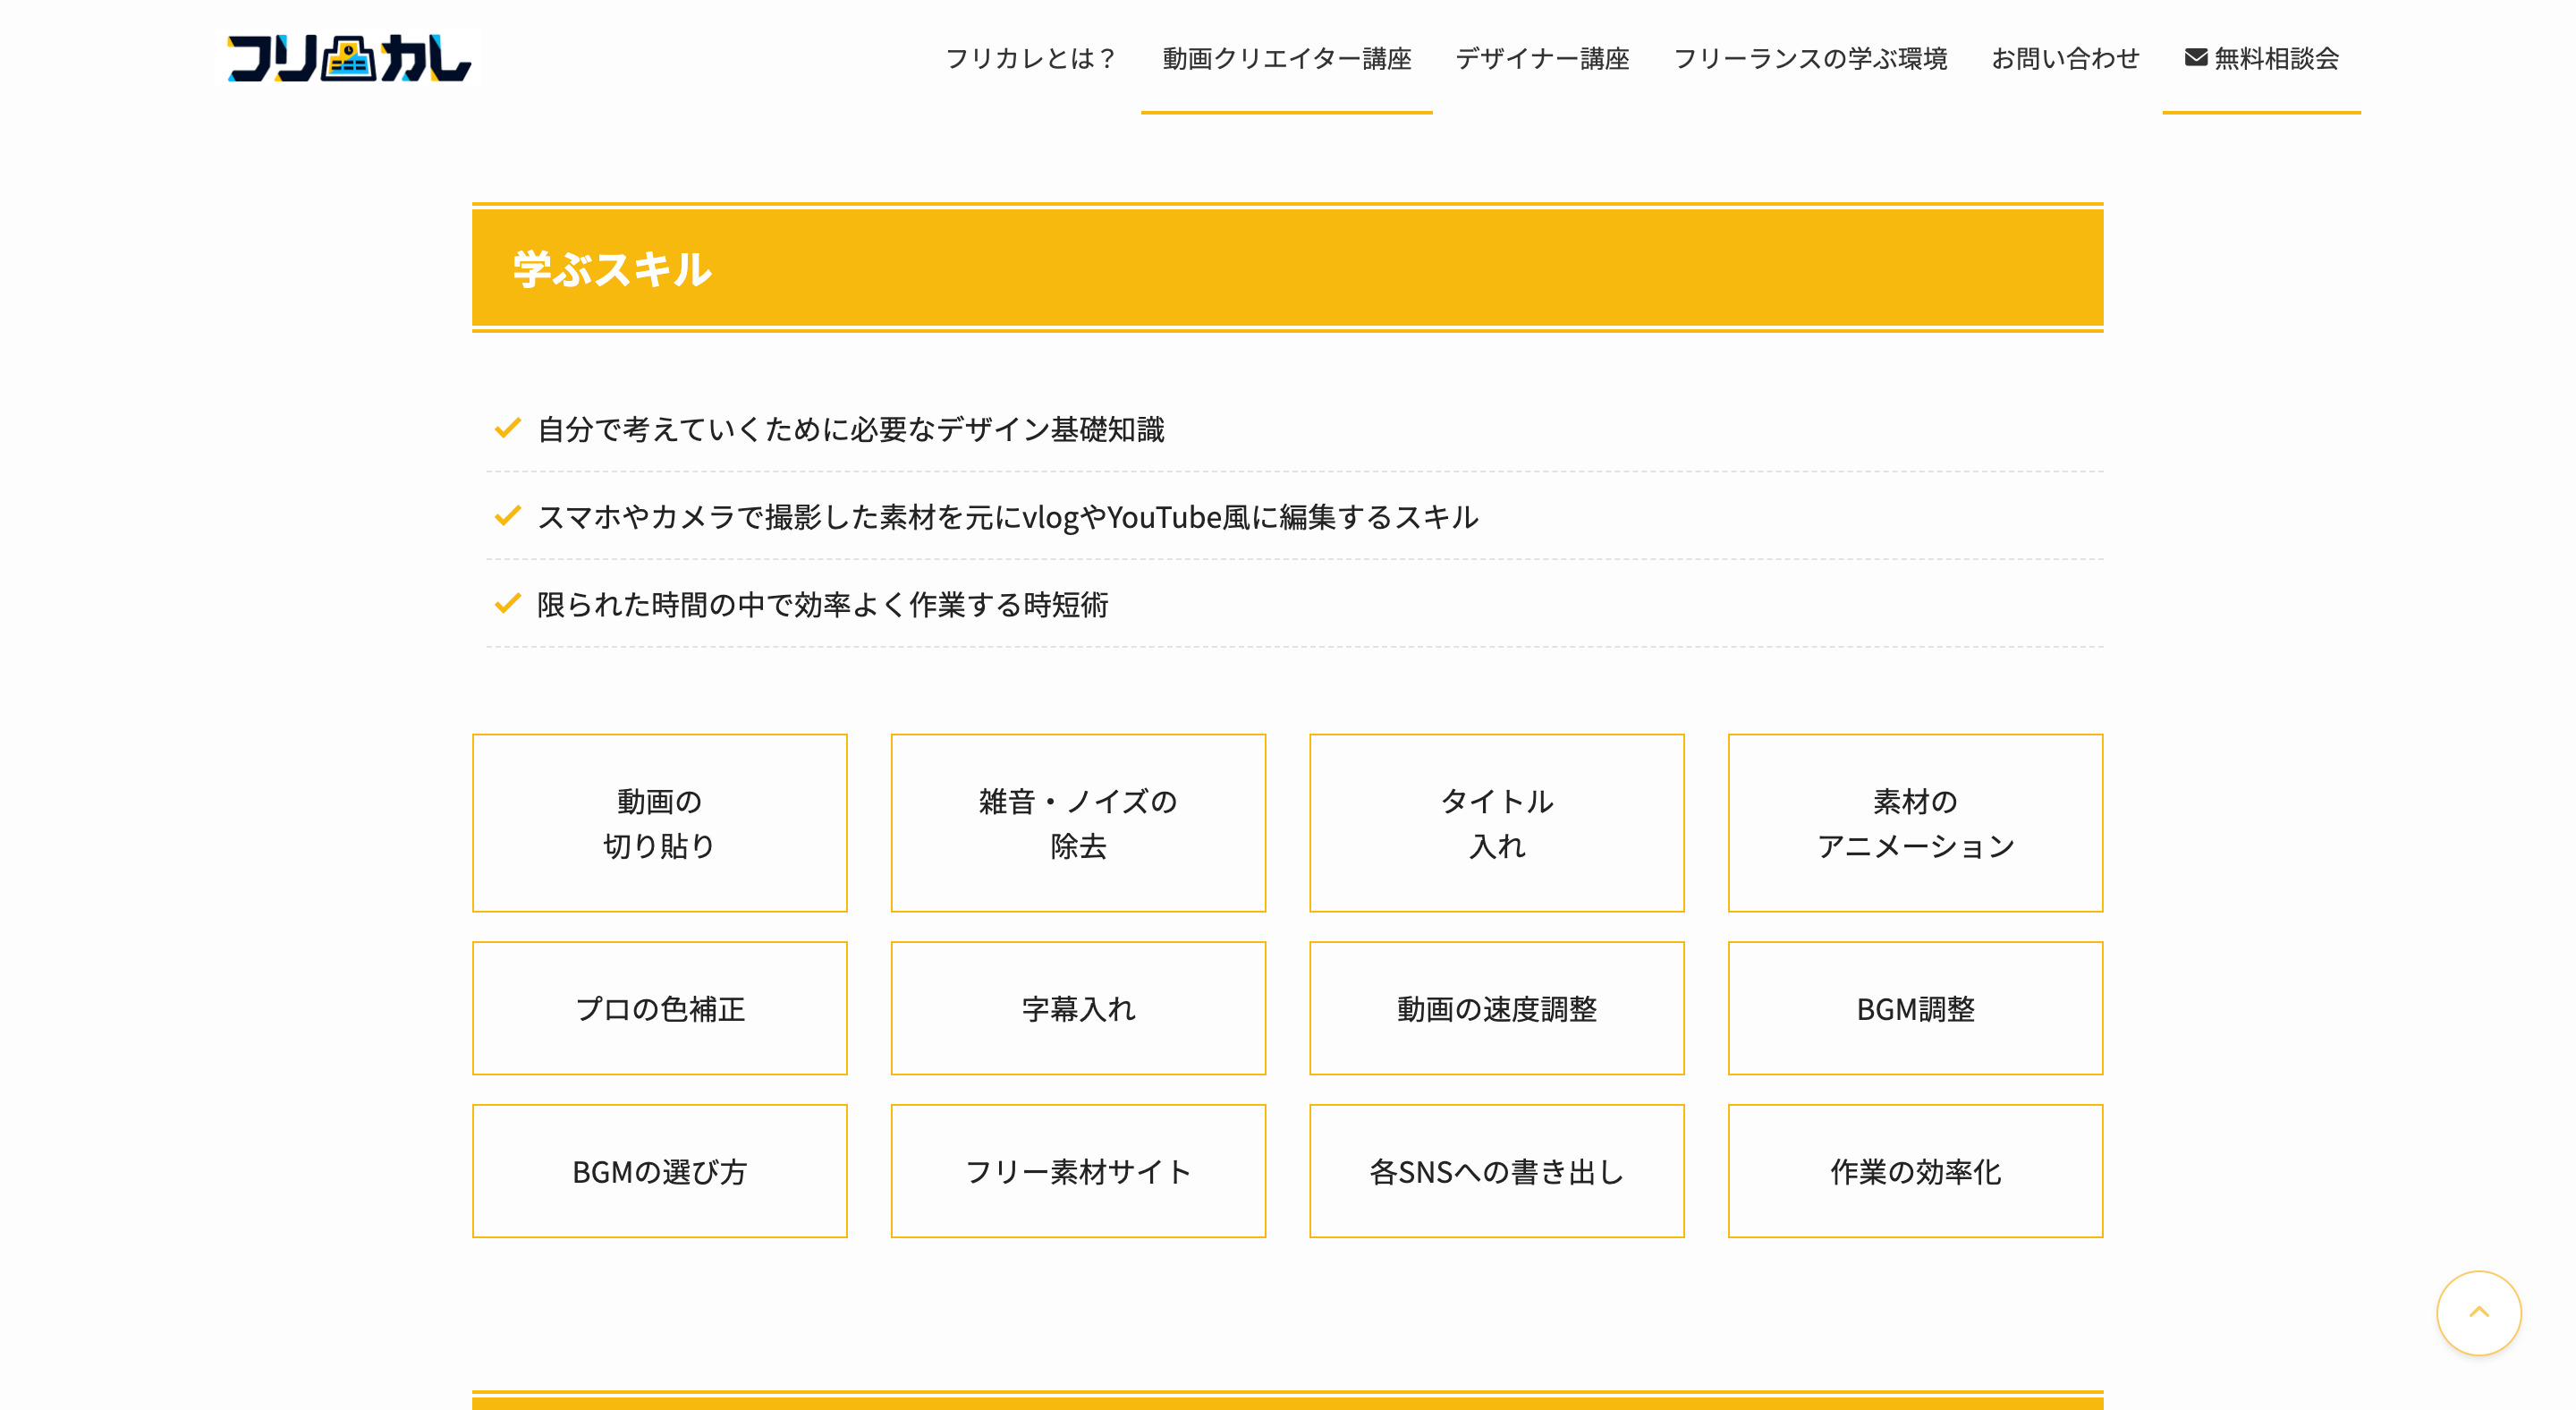Click the checkmark beside vlogやYouTube風 line
The height and width of the screenshot is (1410, 2576).
coord(508,516)
